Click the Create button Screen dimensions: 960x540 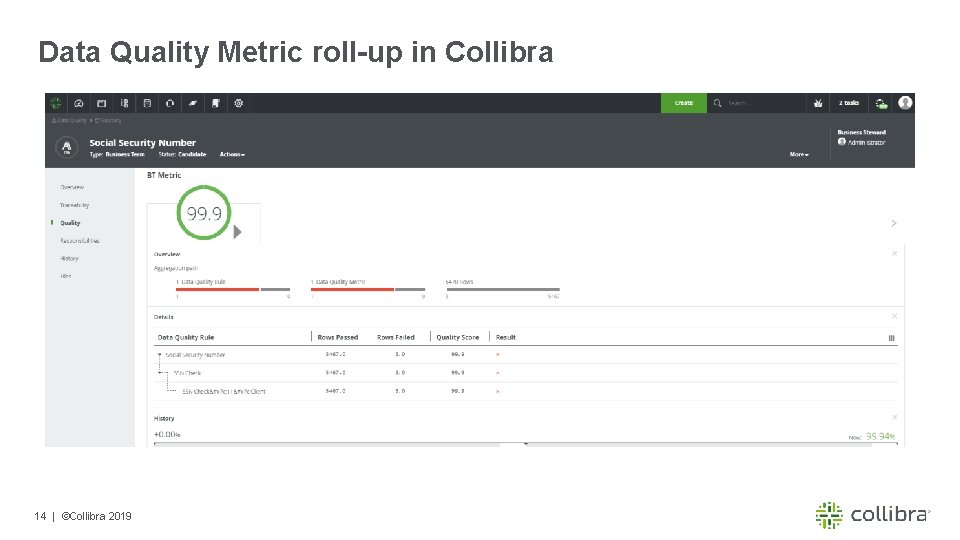[x=684, y=103]
